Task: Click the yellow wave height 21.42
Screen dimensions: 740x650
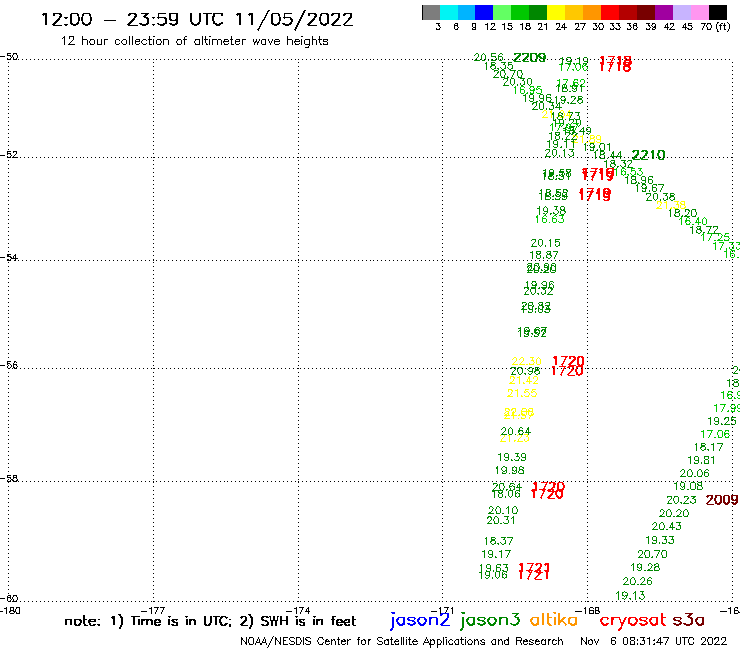Action: 523,380
